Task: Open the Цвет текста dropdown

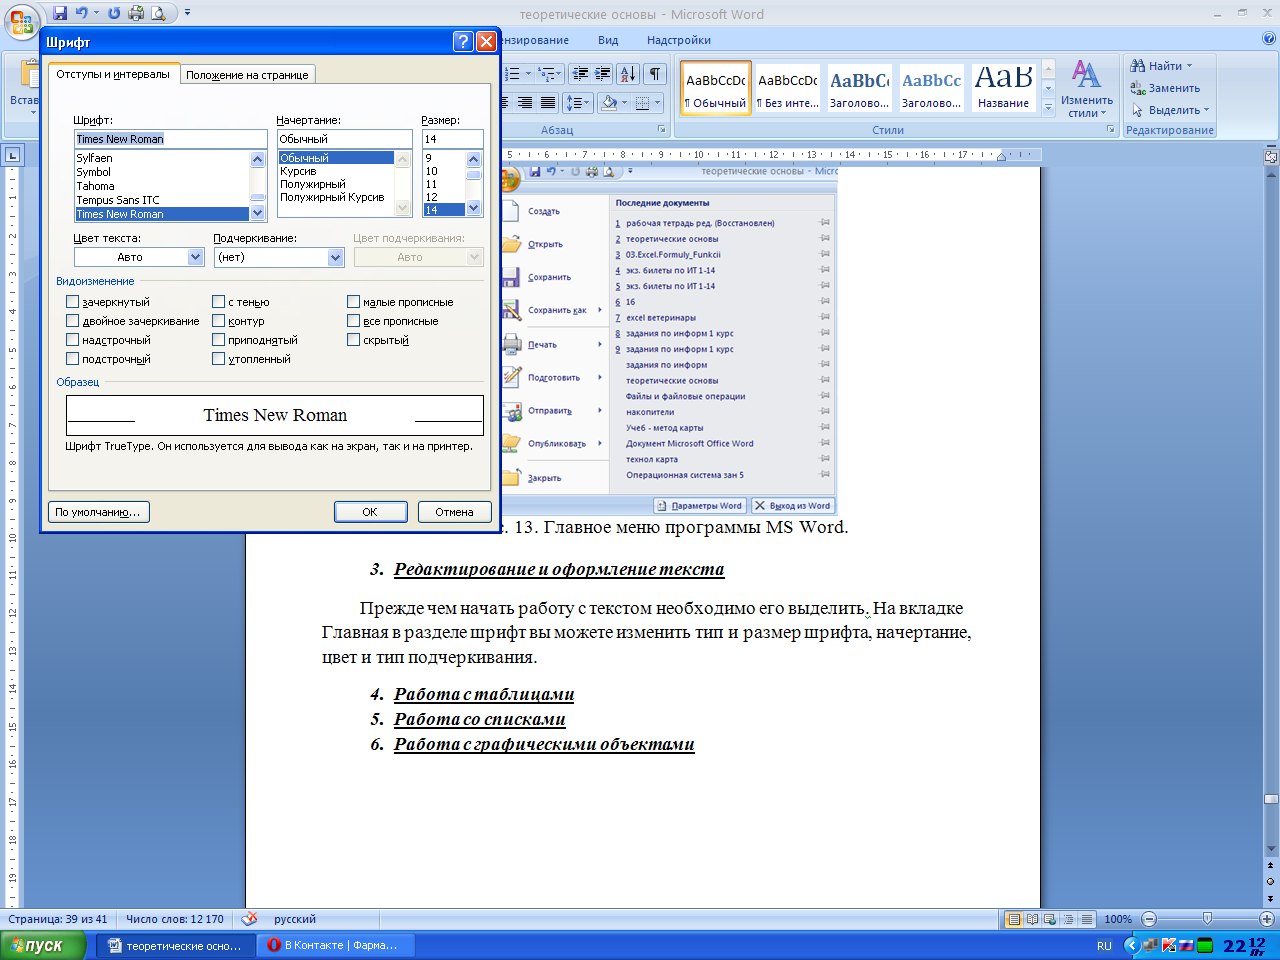Action: click(196, 257)
